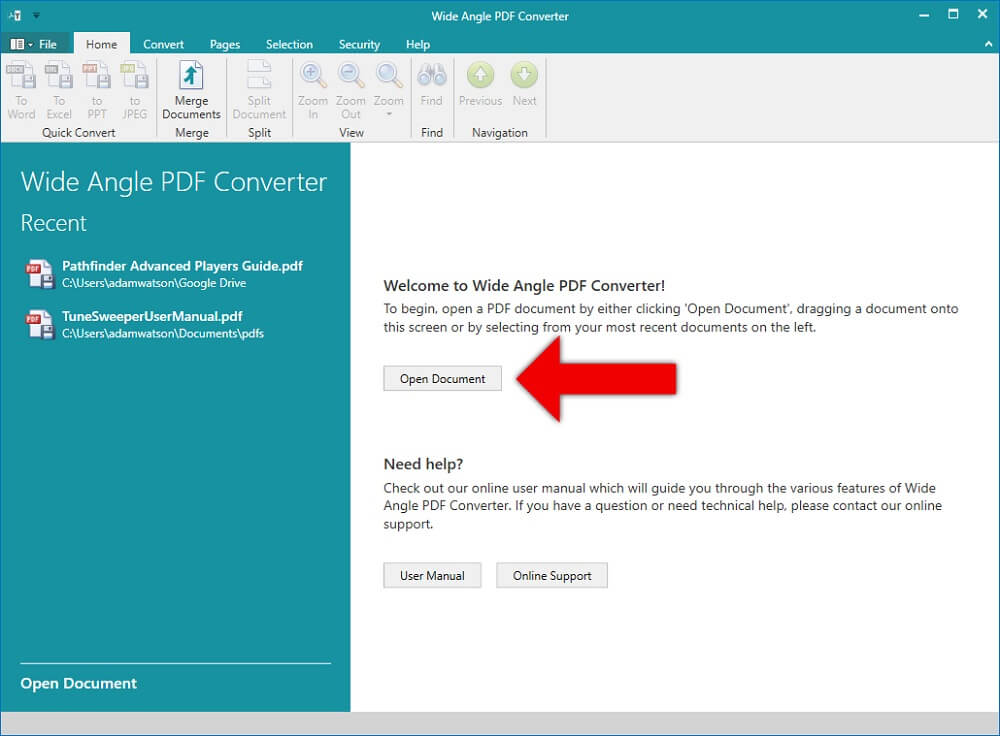Click the Split Document icon
This screenshot has width=1000, height=736.
pos(259,78)
